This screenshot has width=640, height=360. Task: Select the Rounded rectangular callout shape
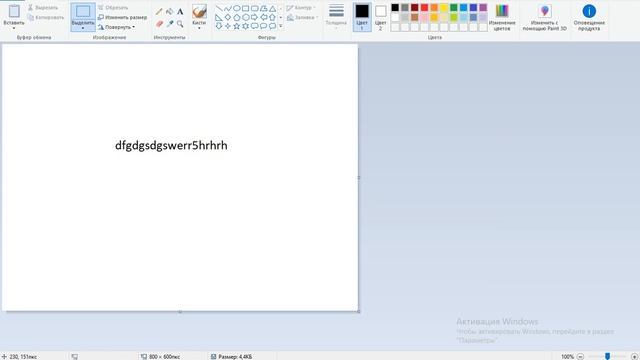click(x=255, y=26)
